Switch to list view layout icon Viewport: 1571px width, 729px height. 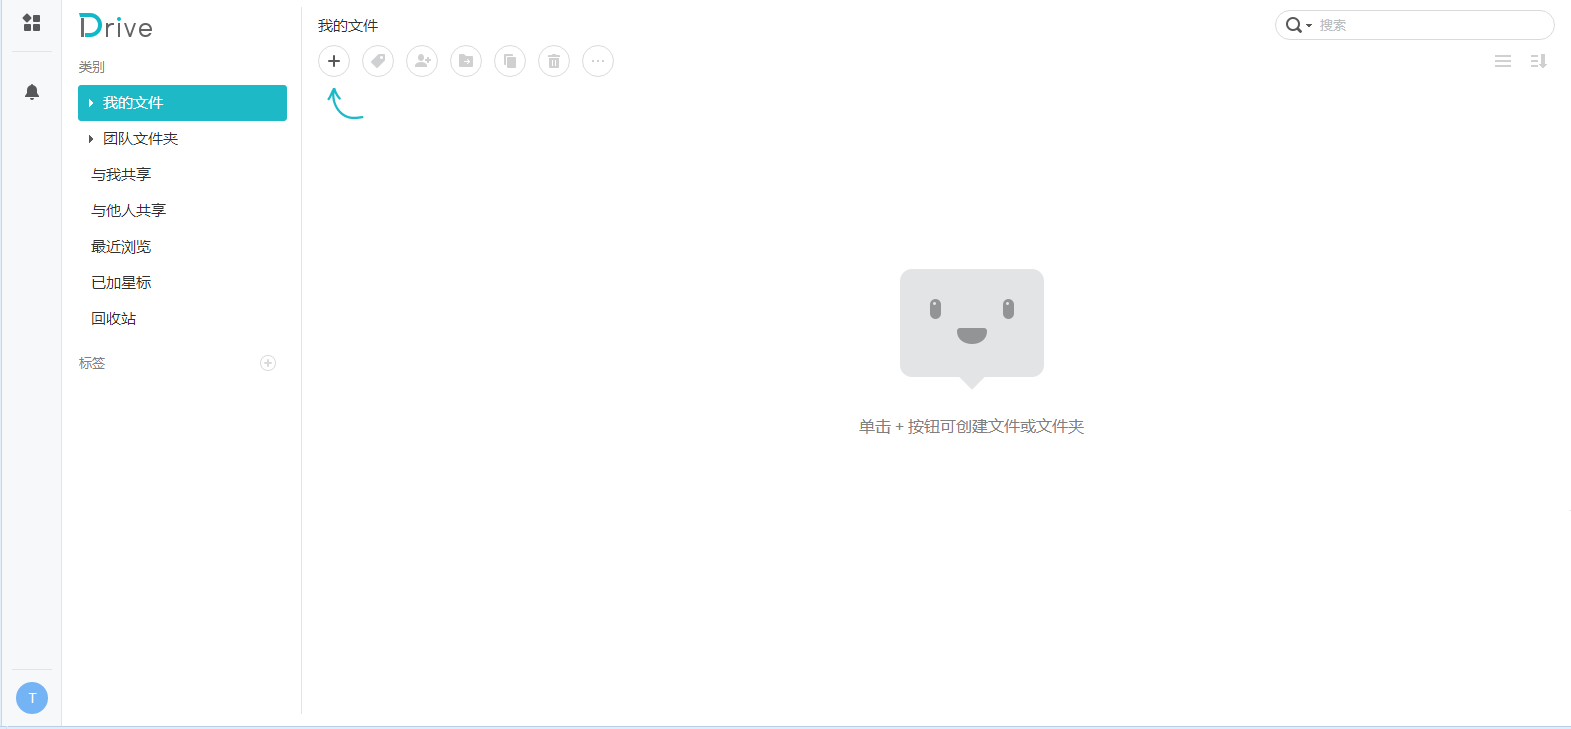(1502, 61)
